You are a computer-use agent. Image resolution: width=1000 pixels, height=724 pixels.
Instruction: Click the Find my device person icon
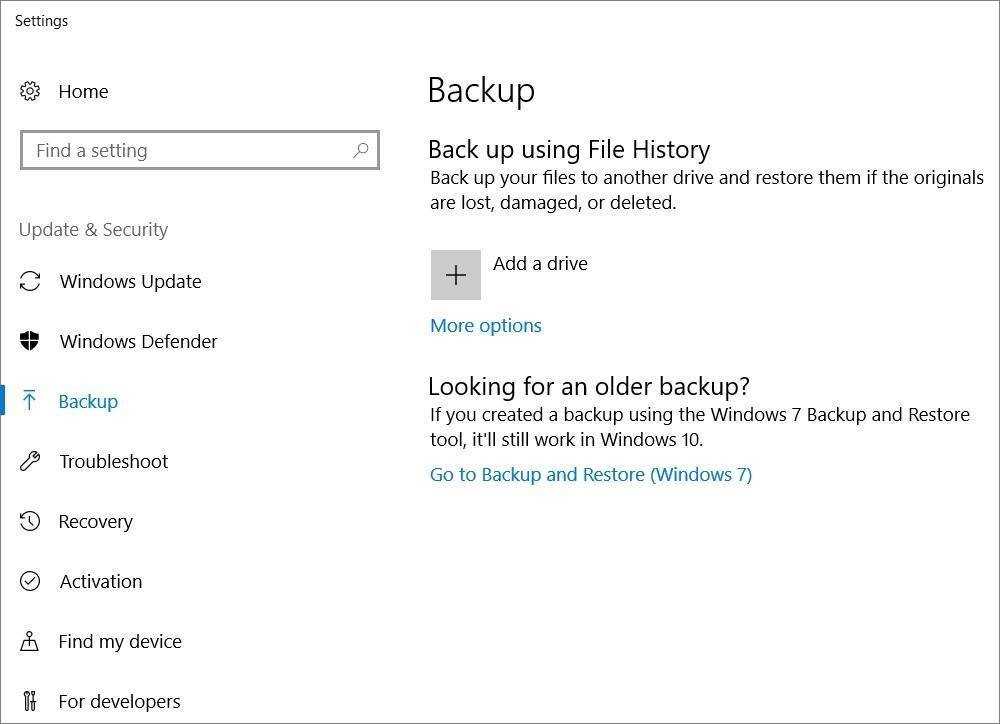[x=30, y=642]
